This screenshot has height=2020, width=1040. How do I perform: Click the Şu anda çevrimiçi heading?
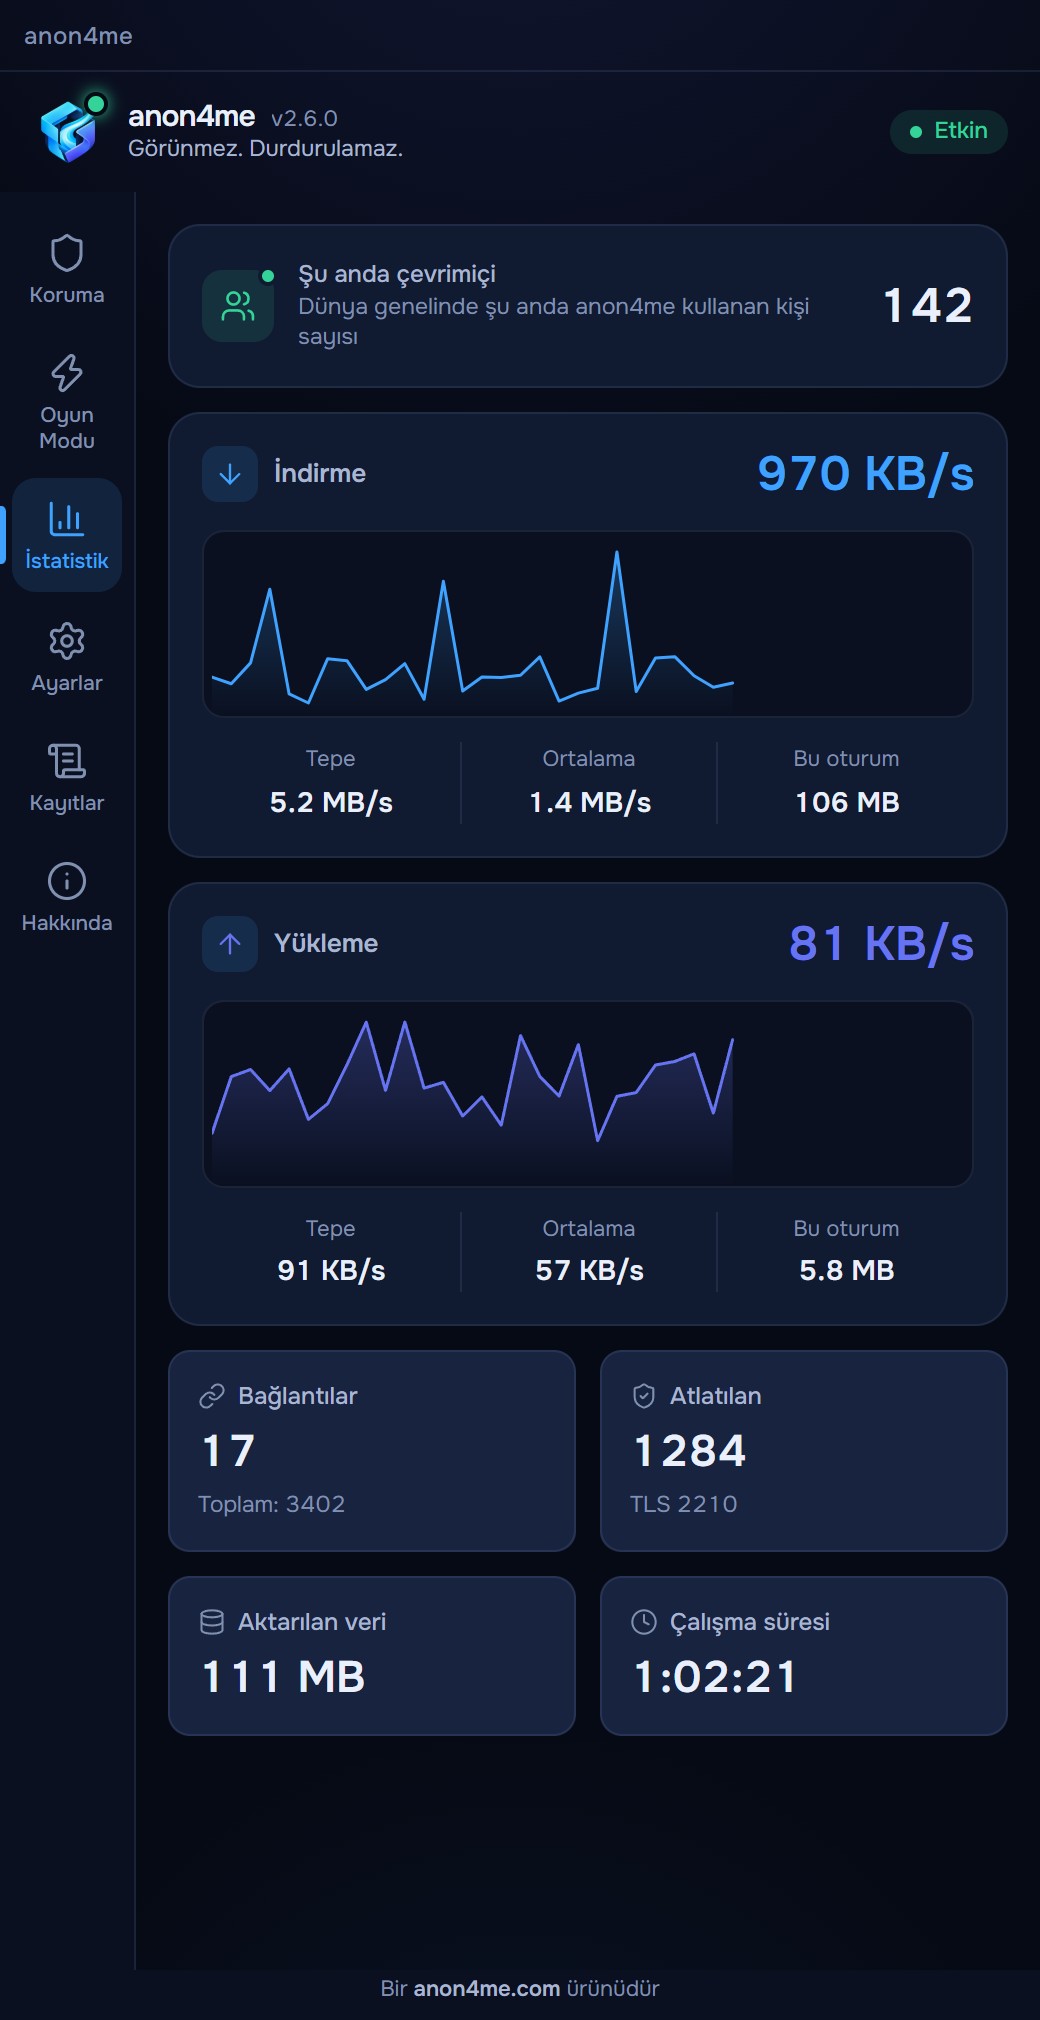click(x=397, y=274)
